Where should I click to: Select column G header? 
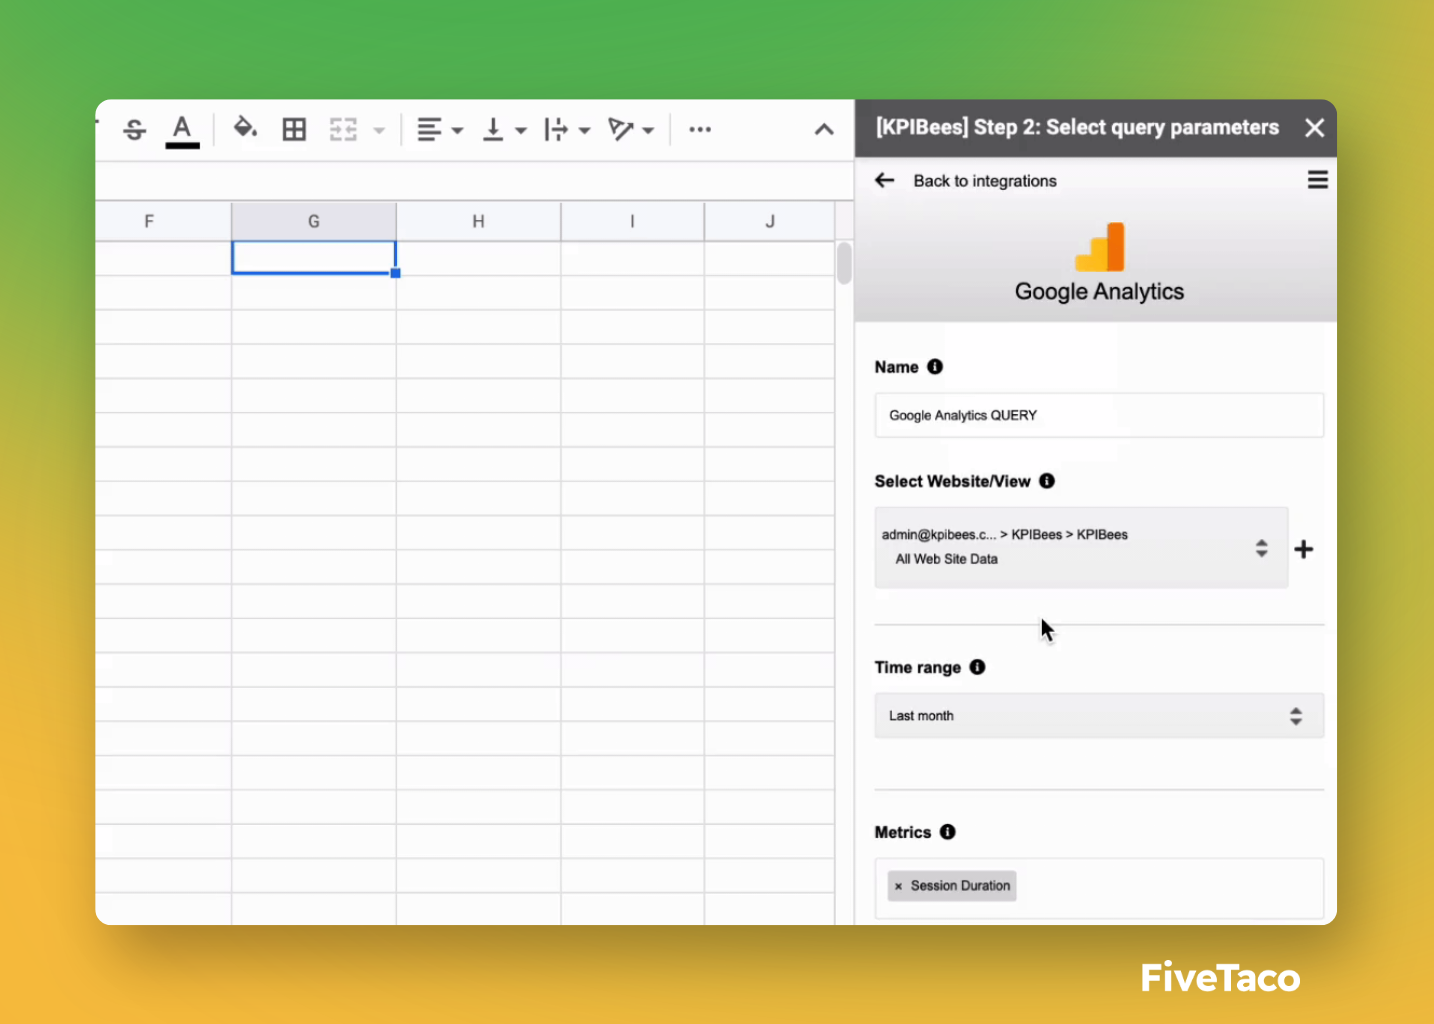(x=314, y=221)
